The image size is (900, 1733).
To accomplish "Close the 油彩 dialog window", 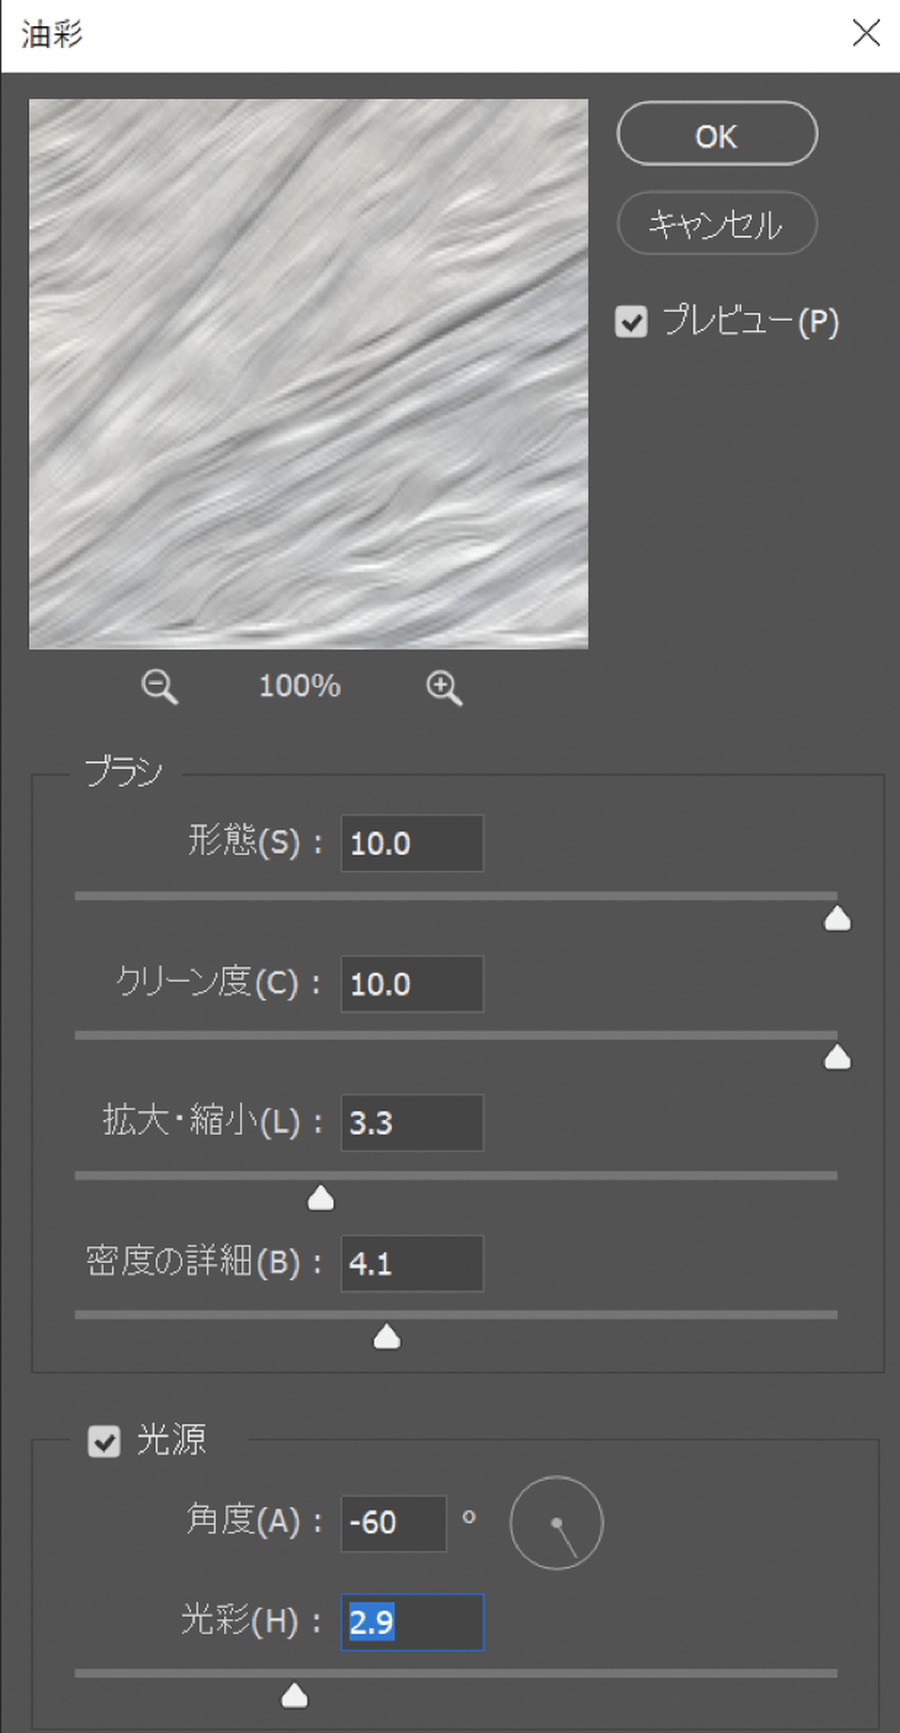I will click(x=866, y=33).
